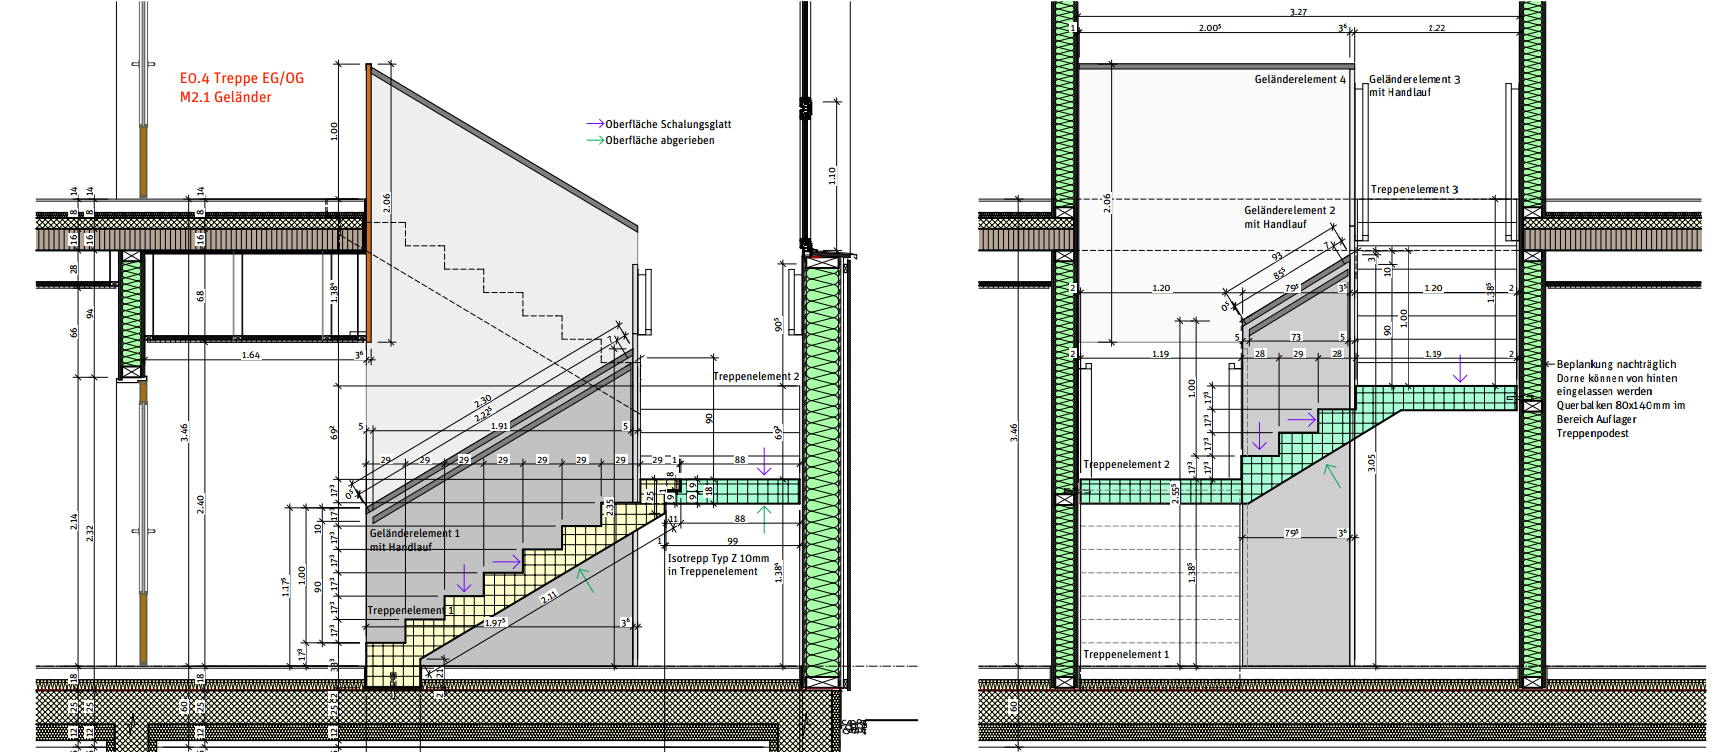Click the Oberfläche abgerieben legend label

tap(660, 140)
